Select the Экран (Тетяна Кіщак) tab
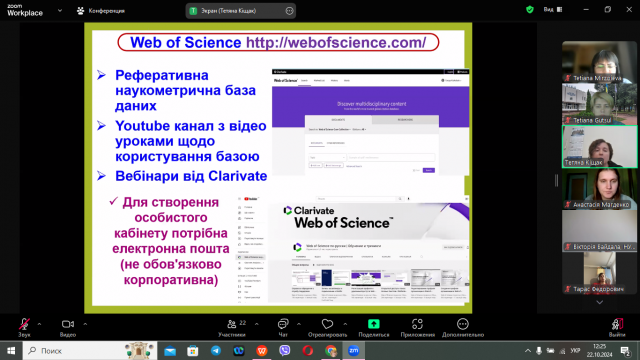Image resolution: width=640 pixels, height=360 pixels. click(x=240, y=11)
